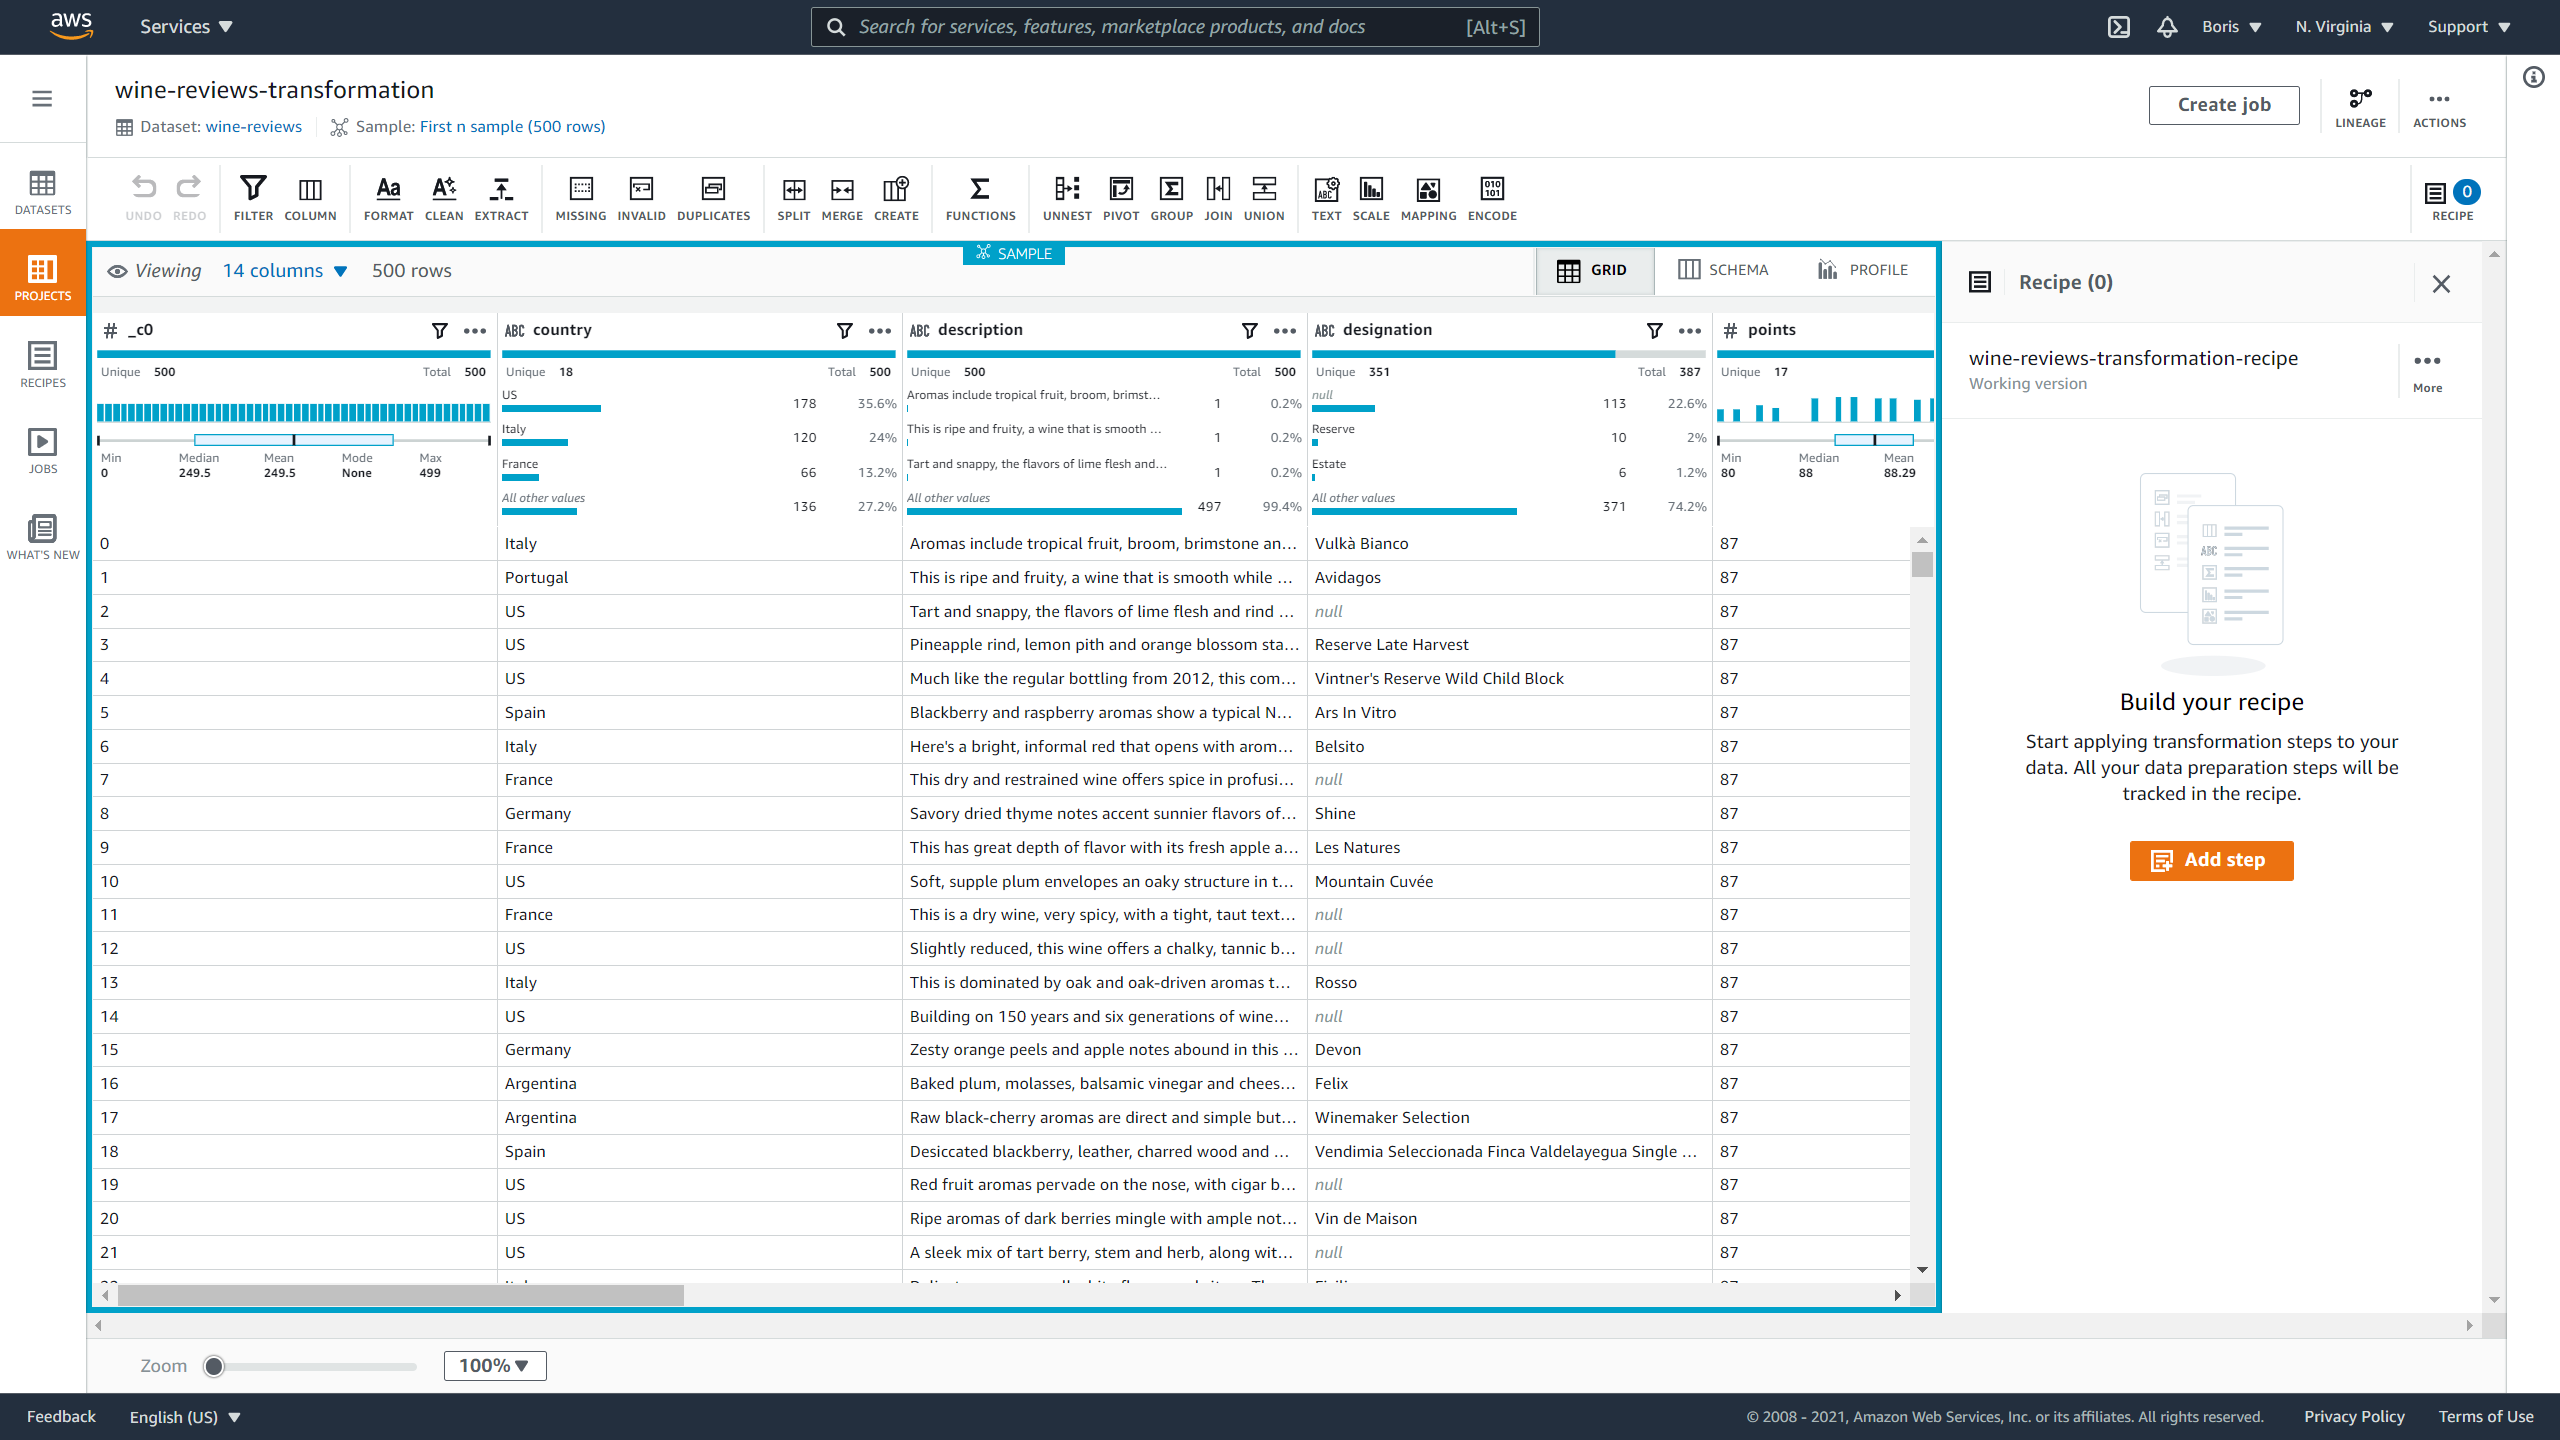This screenshot has height=1440, width=2560.
Task: Open the notifications bell
Action: pyautogui.click(x=2167, y=27)
